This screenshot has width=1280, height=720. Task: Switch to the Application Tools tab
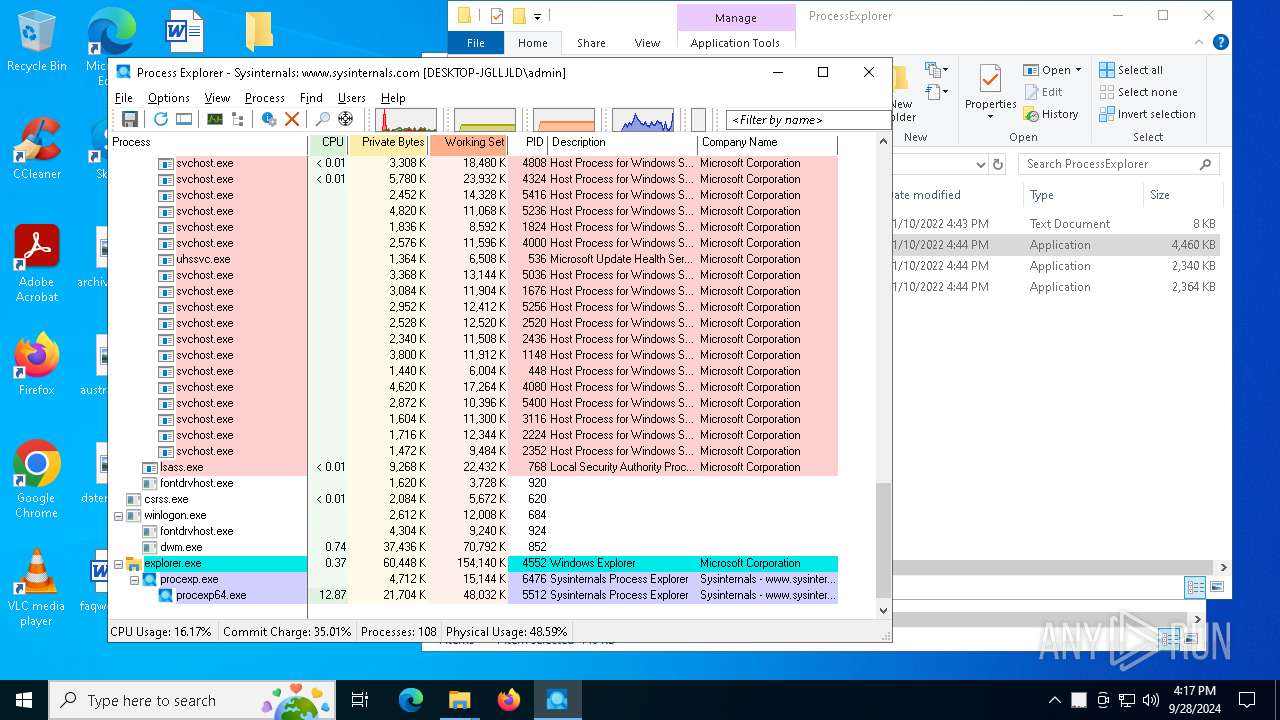[x=735, y=43]
